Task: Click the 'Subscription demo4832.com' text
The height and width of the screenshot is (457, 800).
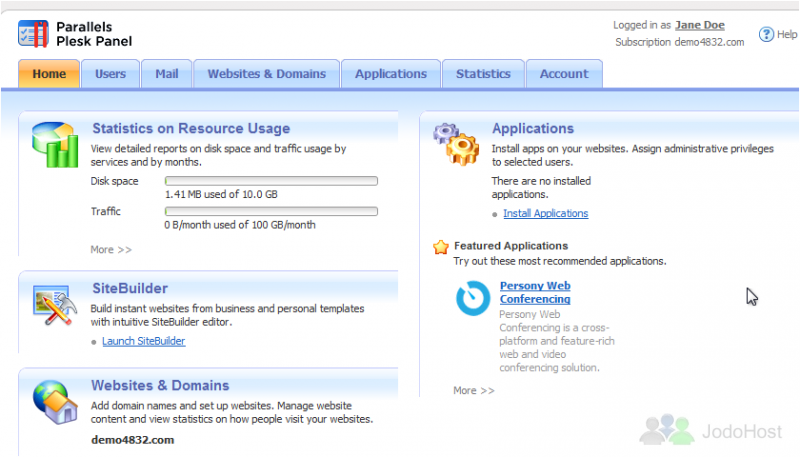Action: (x=680, y=42)
